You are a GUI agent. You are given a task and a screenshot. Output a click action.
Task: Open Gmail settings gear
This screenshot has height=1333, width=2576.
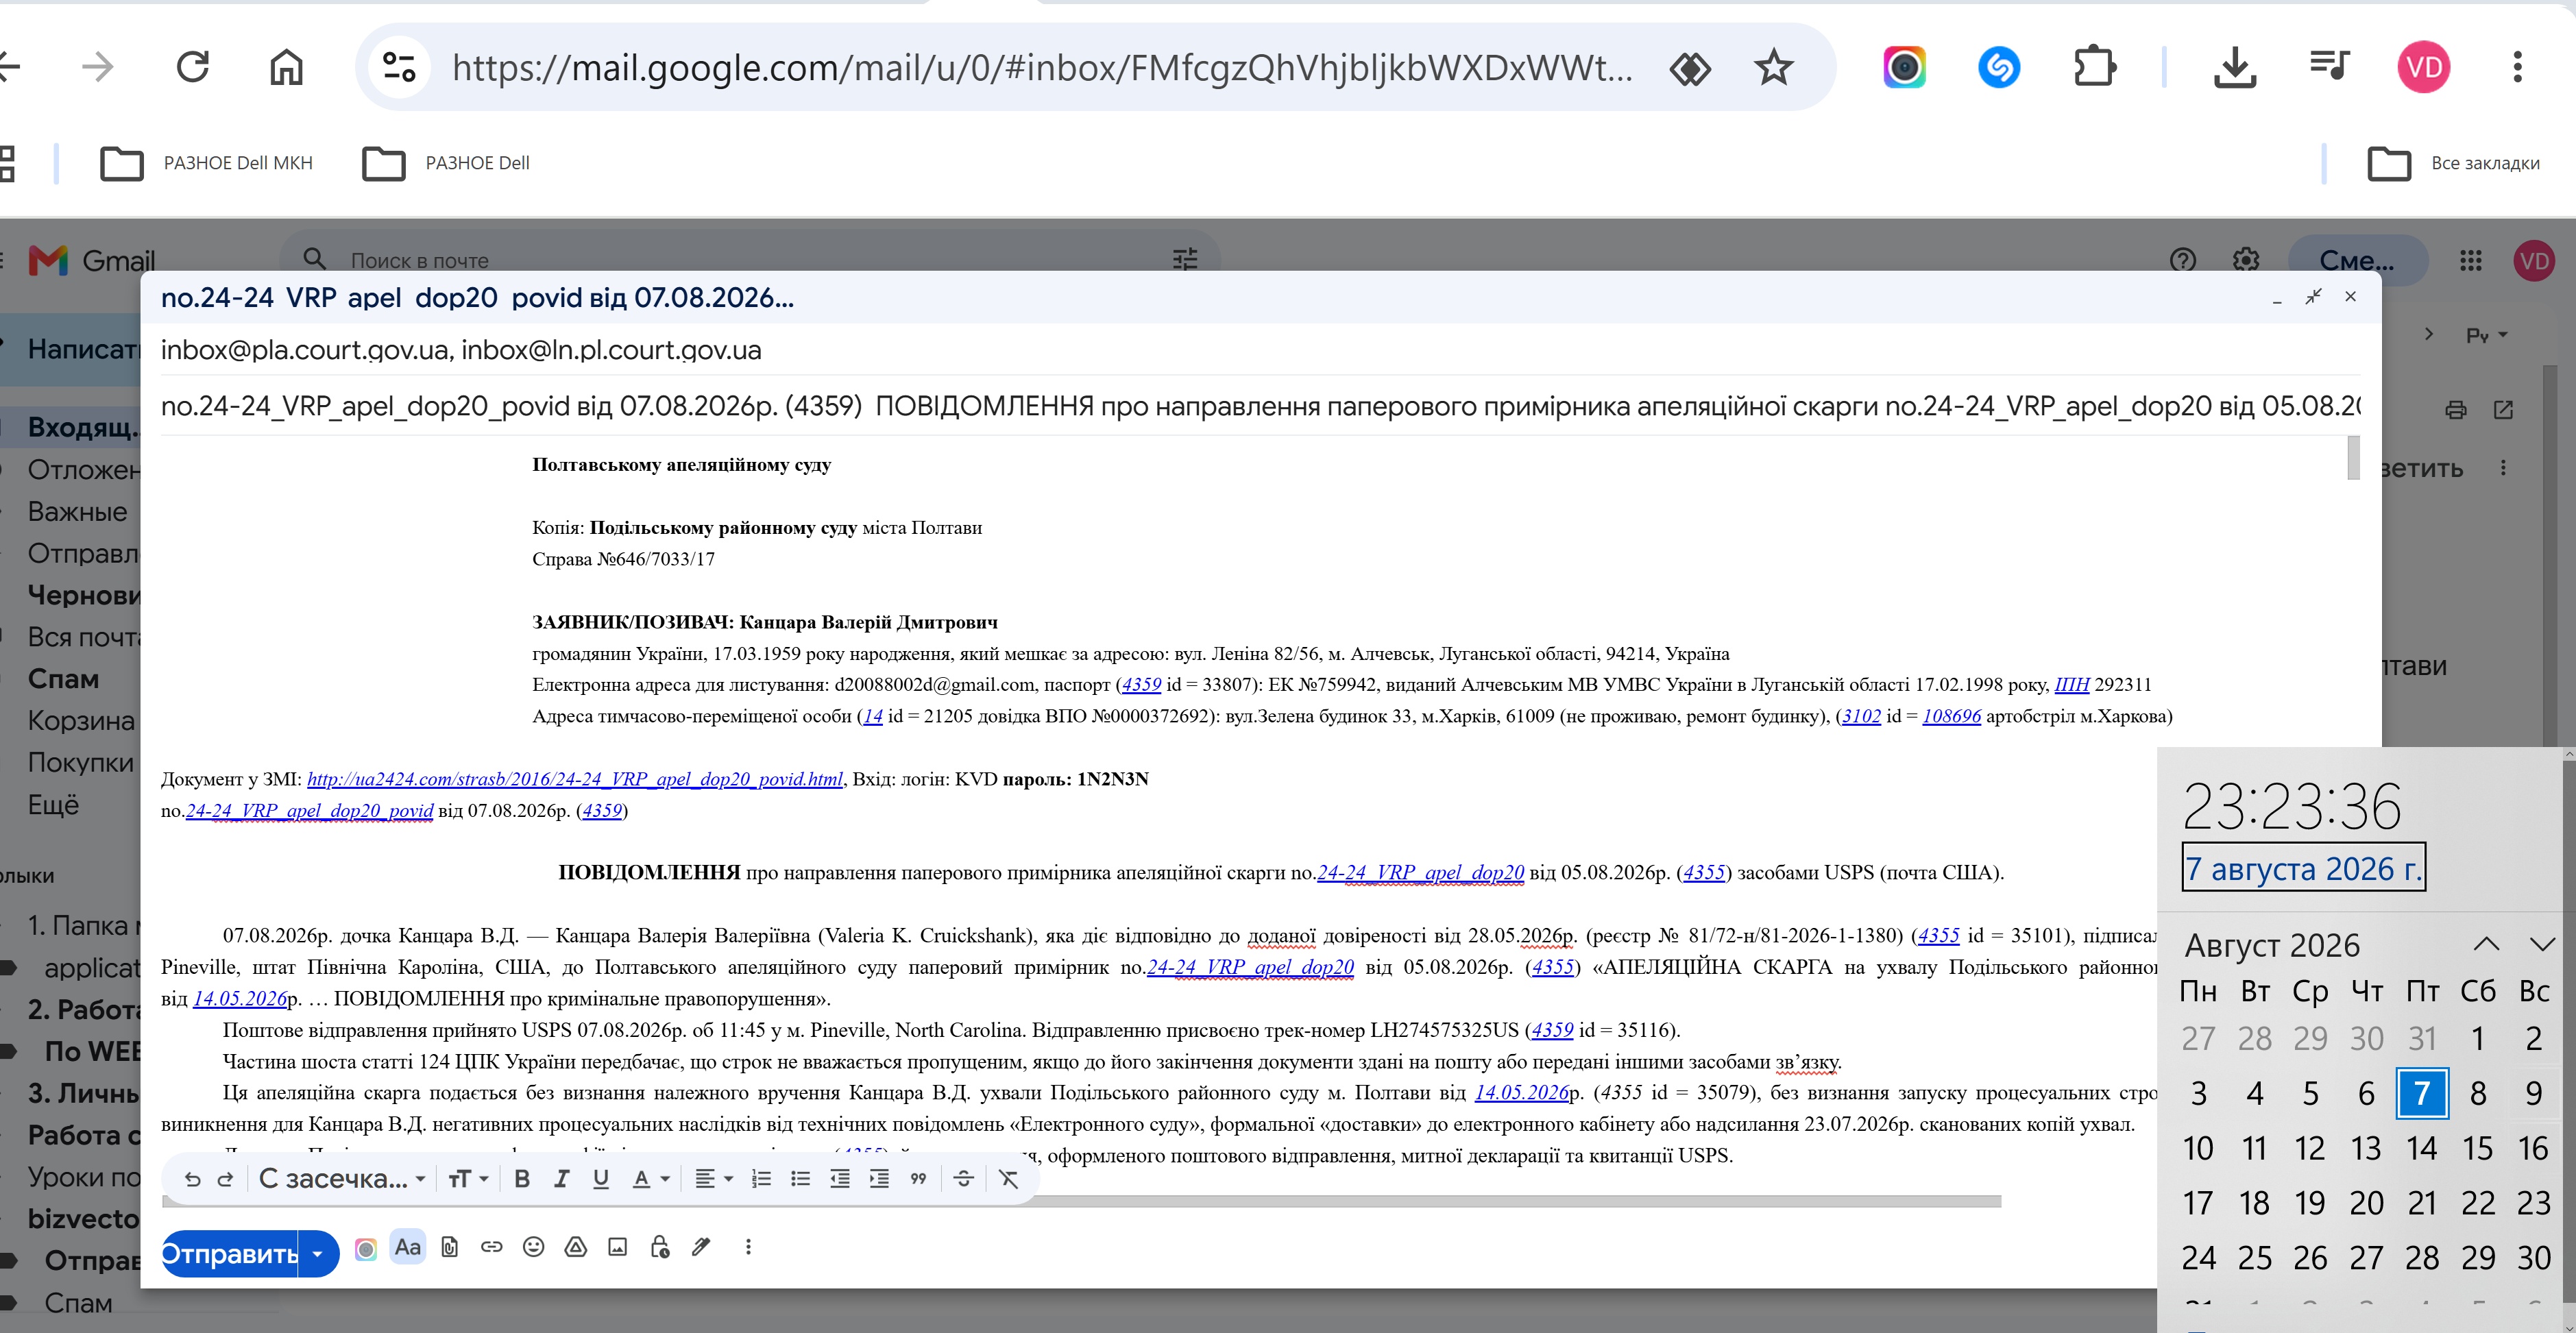[x=2246, y=261]
